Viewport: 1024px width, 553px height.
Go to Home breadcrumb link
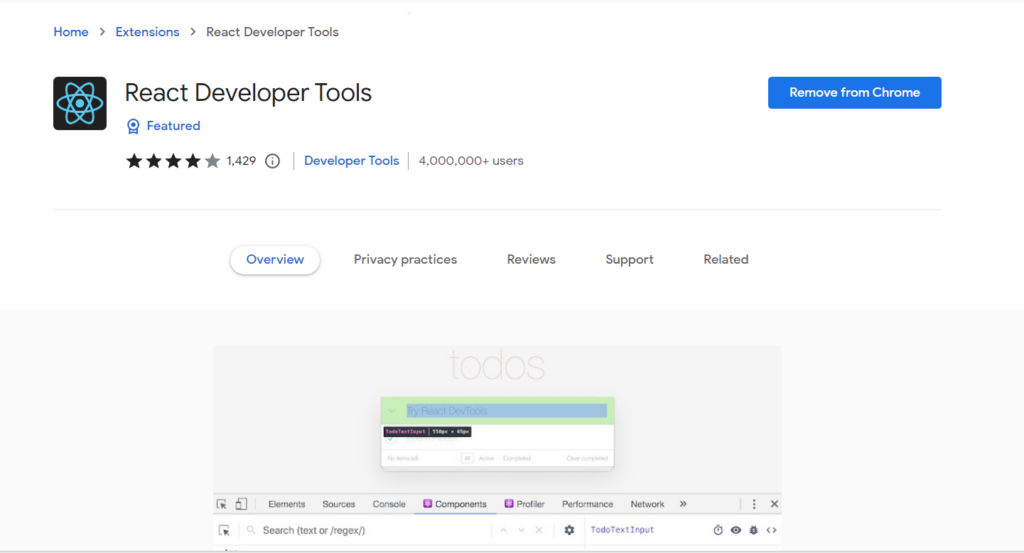coord(71,32)
